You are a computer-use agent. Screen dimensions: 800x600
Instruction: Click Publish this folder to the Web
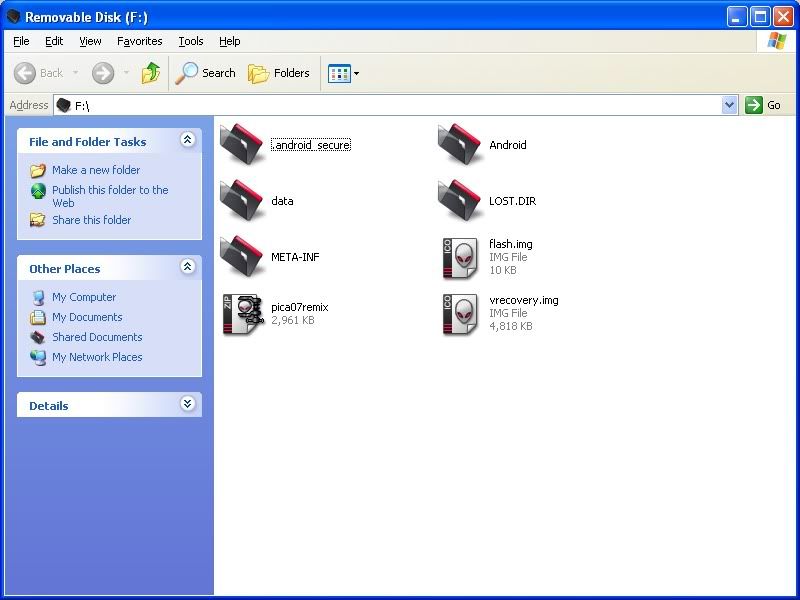110,196
